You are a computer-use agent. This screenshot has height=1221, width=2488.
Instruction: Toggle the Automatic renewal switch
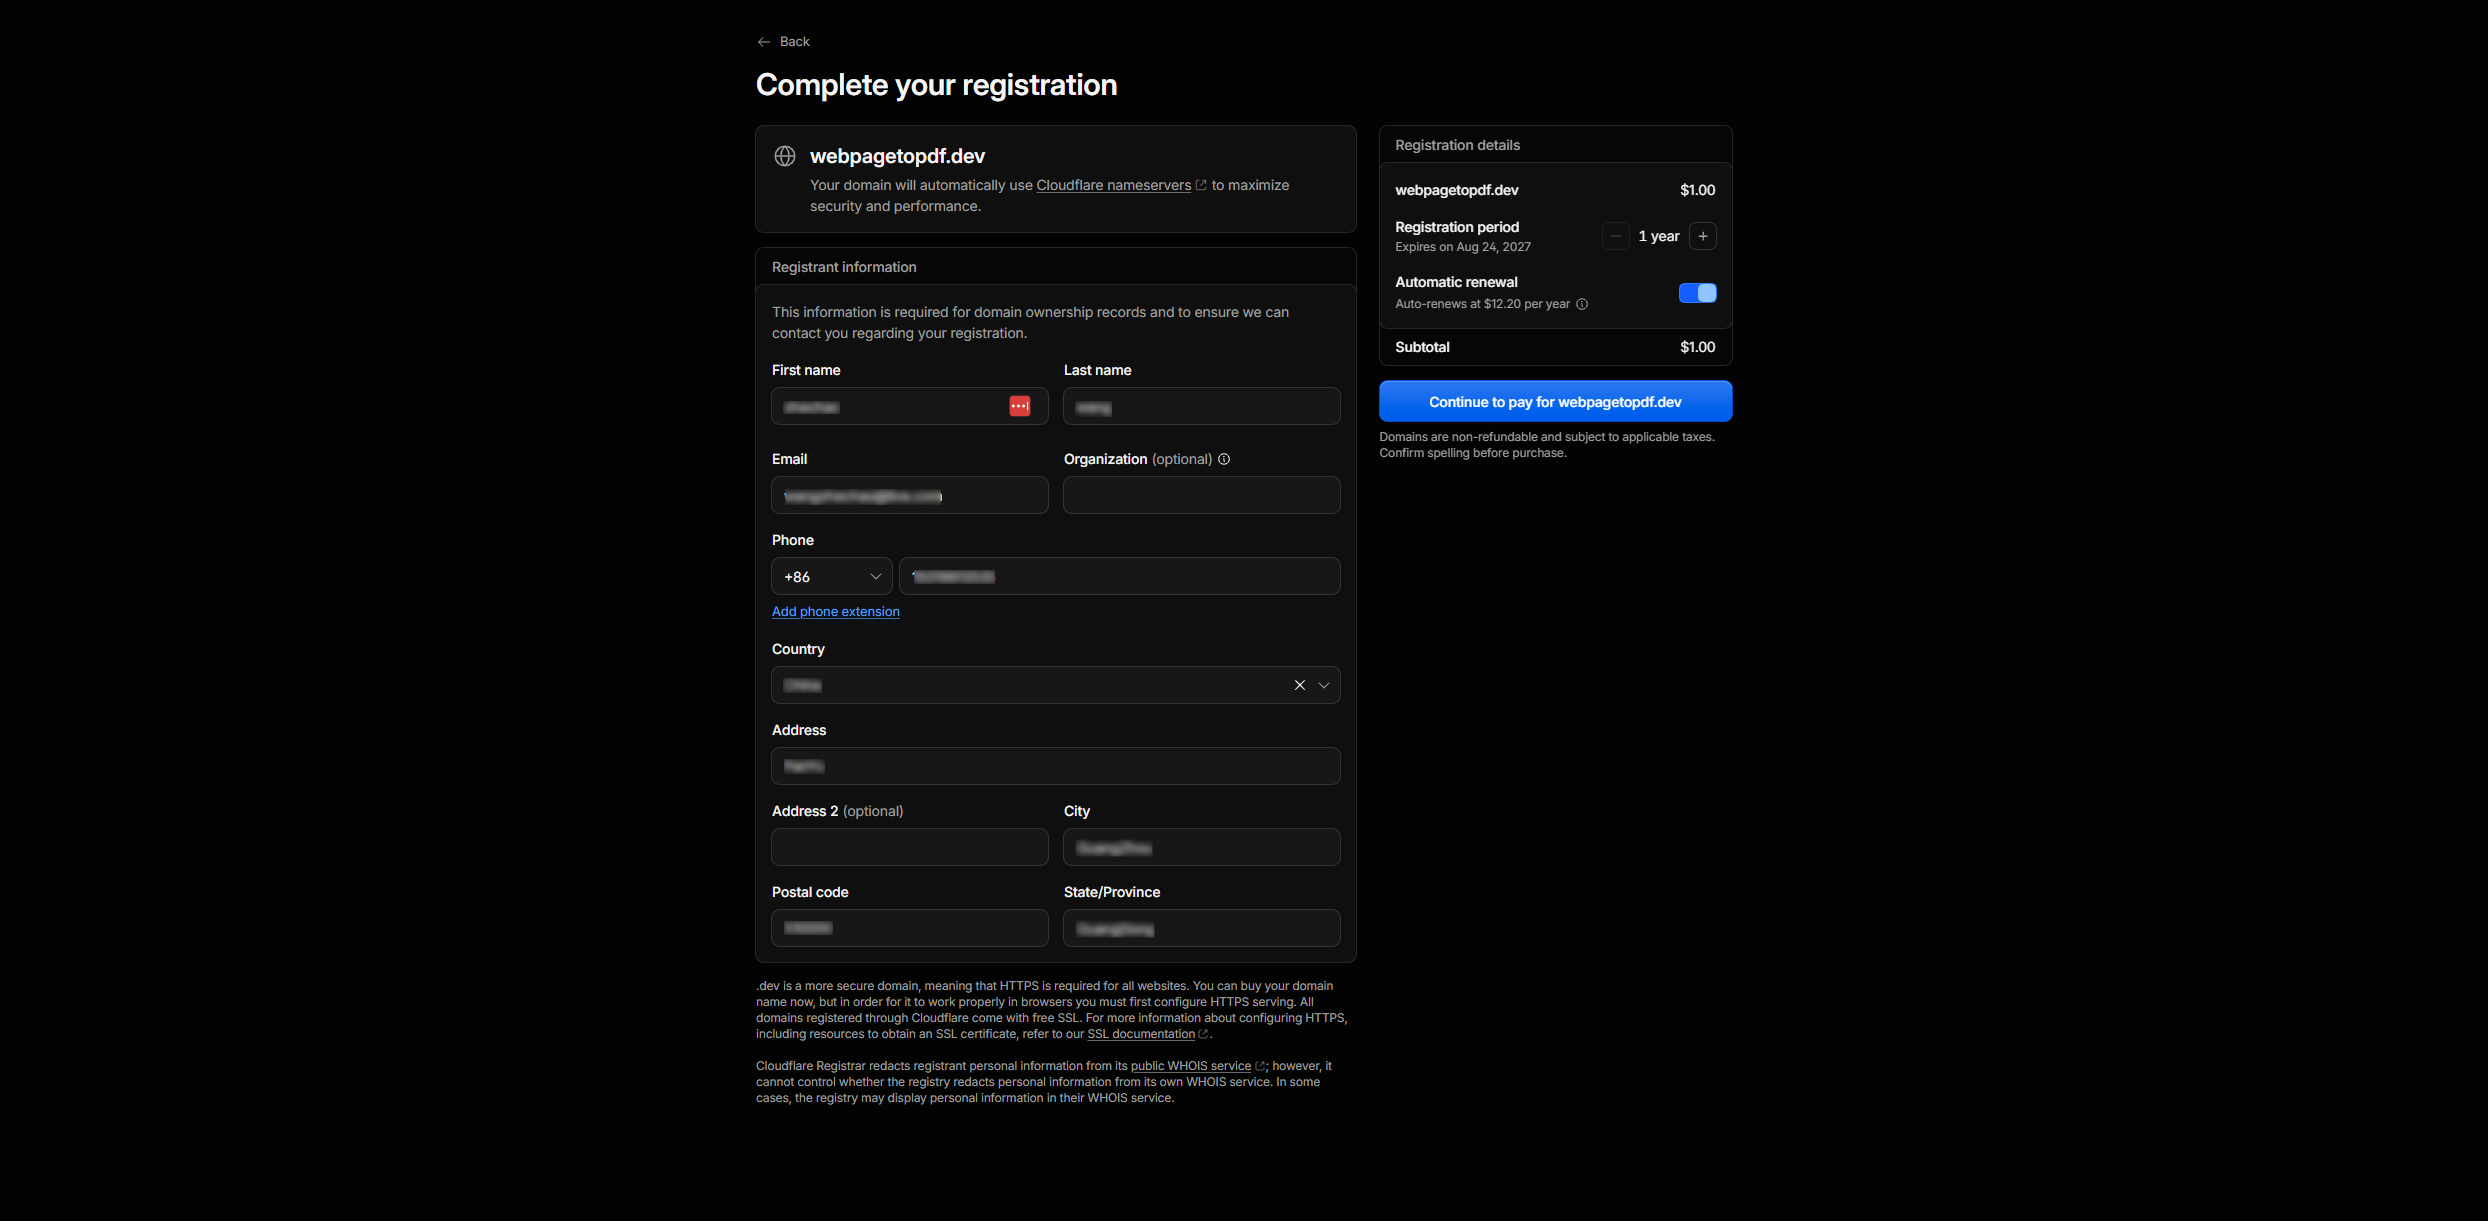pos(1698,293)
